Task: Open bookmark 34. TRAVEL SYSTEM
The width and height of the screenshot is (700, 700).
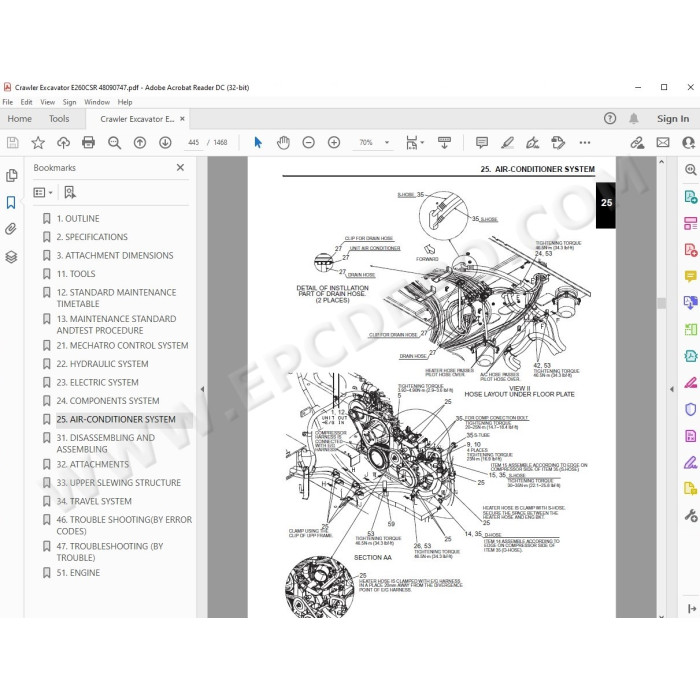Action: 94,501
